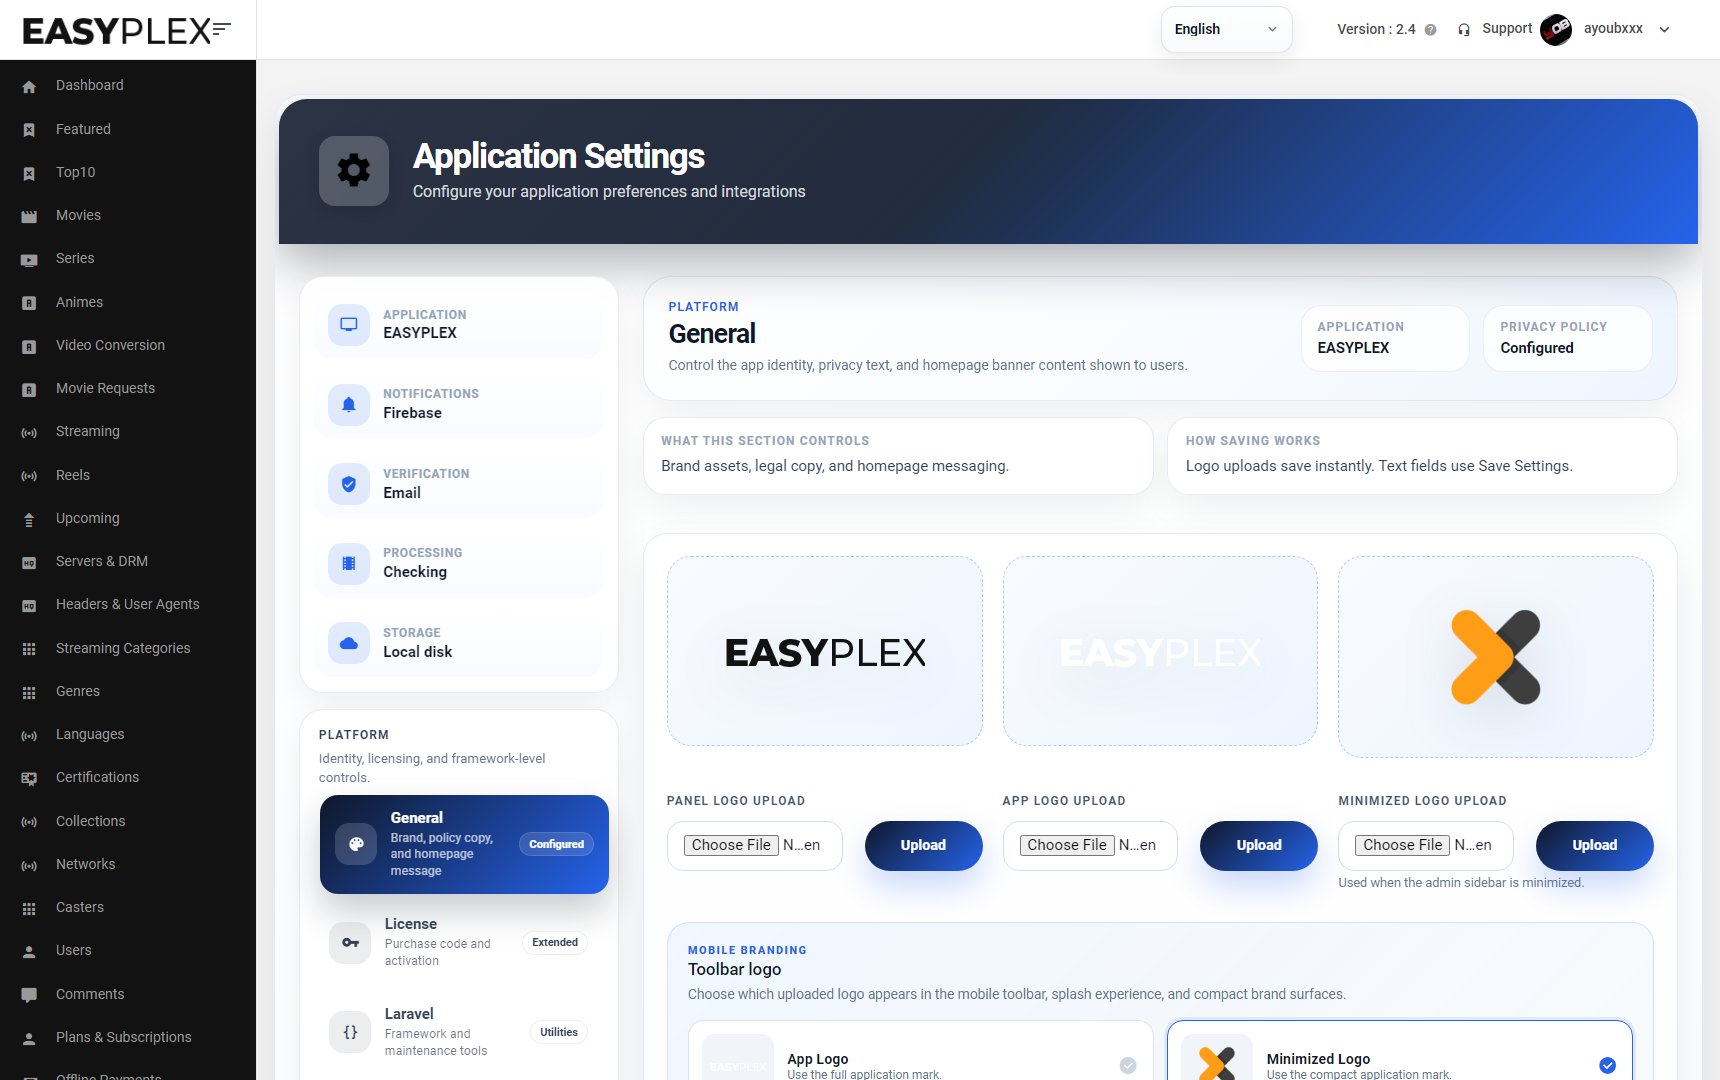Open the English language dropdown

pyautogui.click(x=1226, y=29)
